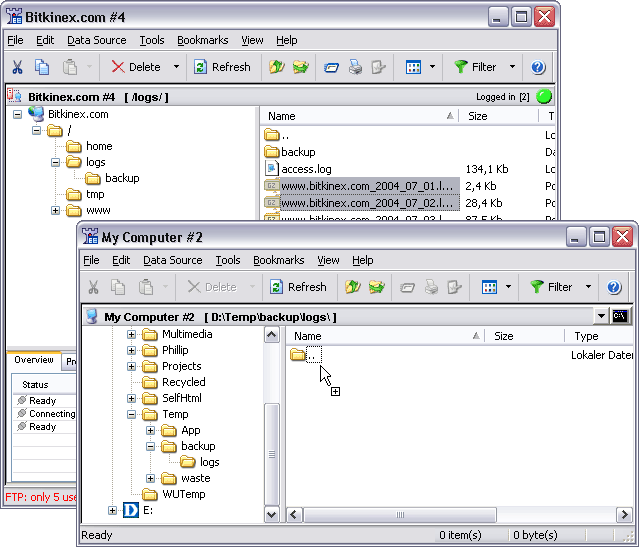Screen dimensions: 639x547
Task: Click Copy icon in Bitkinex.com #4 toolbar
Action: coord(42,67)
